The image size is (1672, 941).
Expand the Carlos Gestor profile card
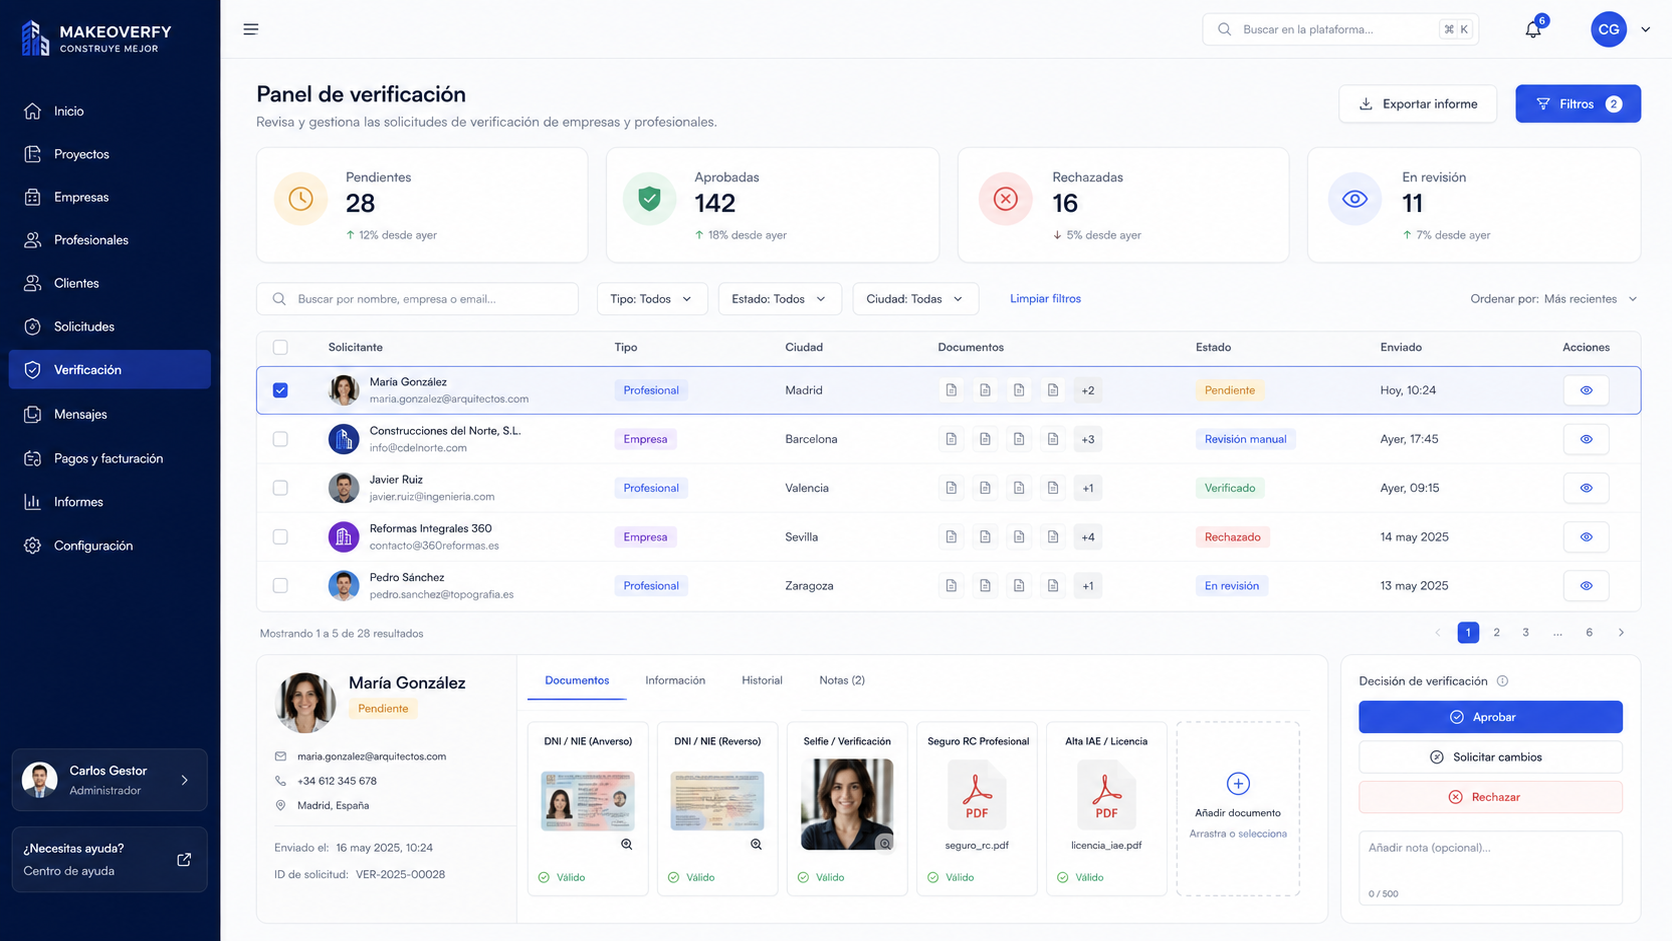109,780
